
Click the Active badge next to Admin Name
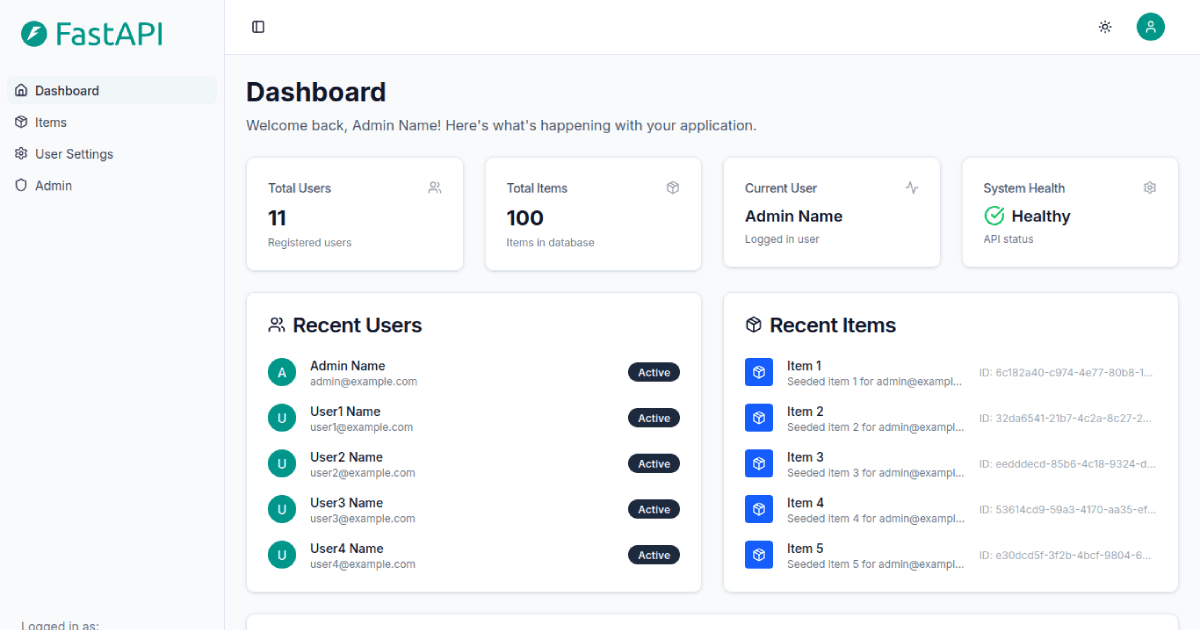[653, 372]
